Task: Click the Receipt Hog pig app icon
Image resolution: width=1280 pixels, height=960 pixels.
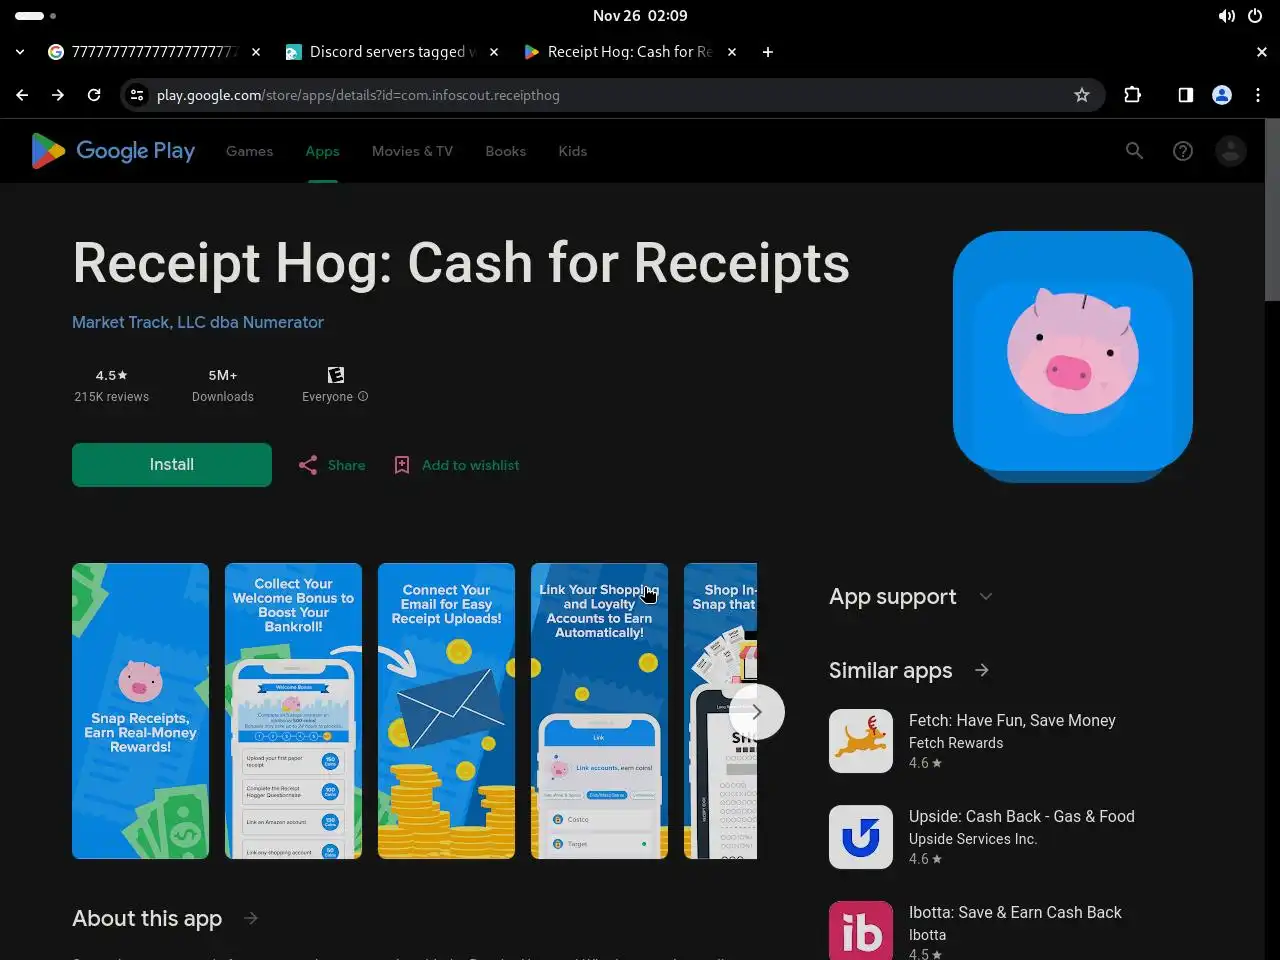Action: (1073, 351)
